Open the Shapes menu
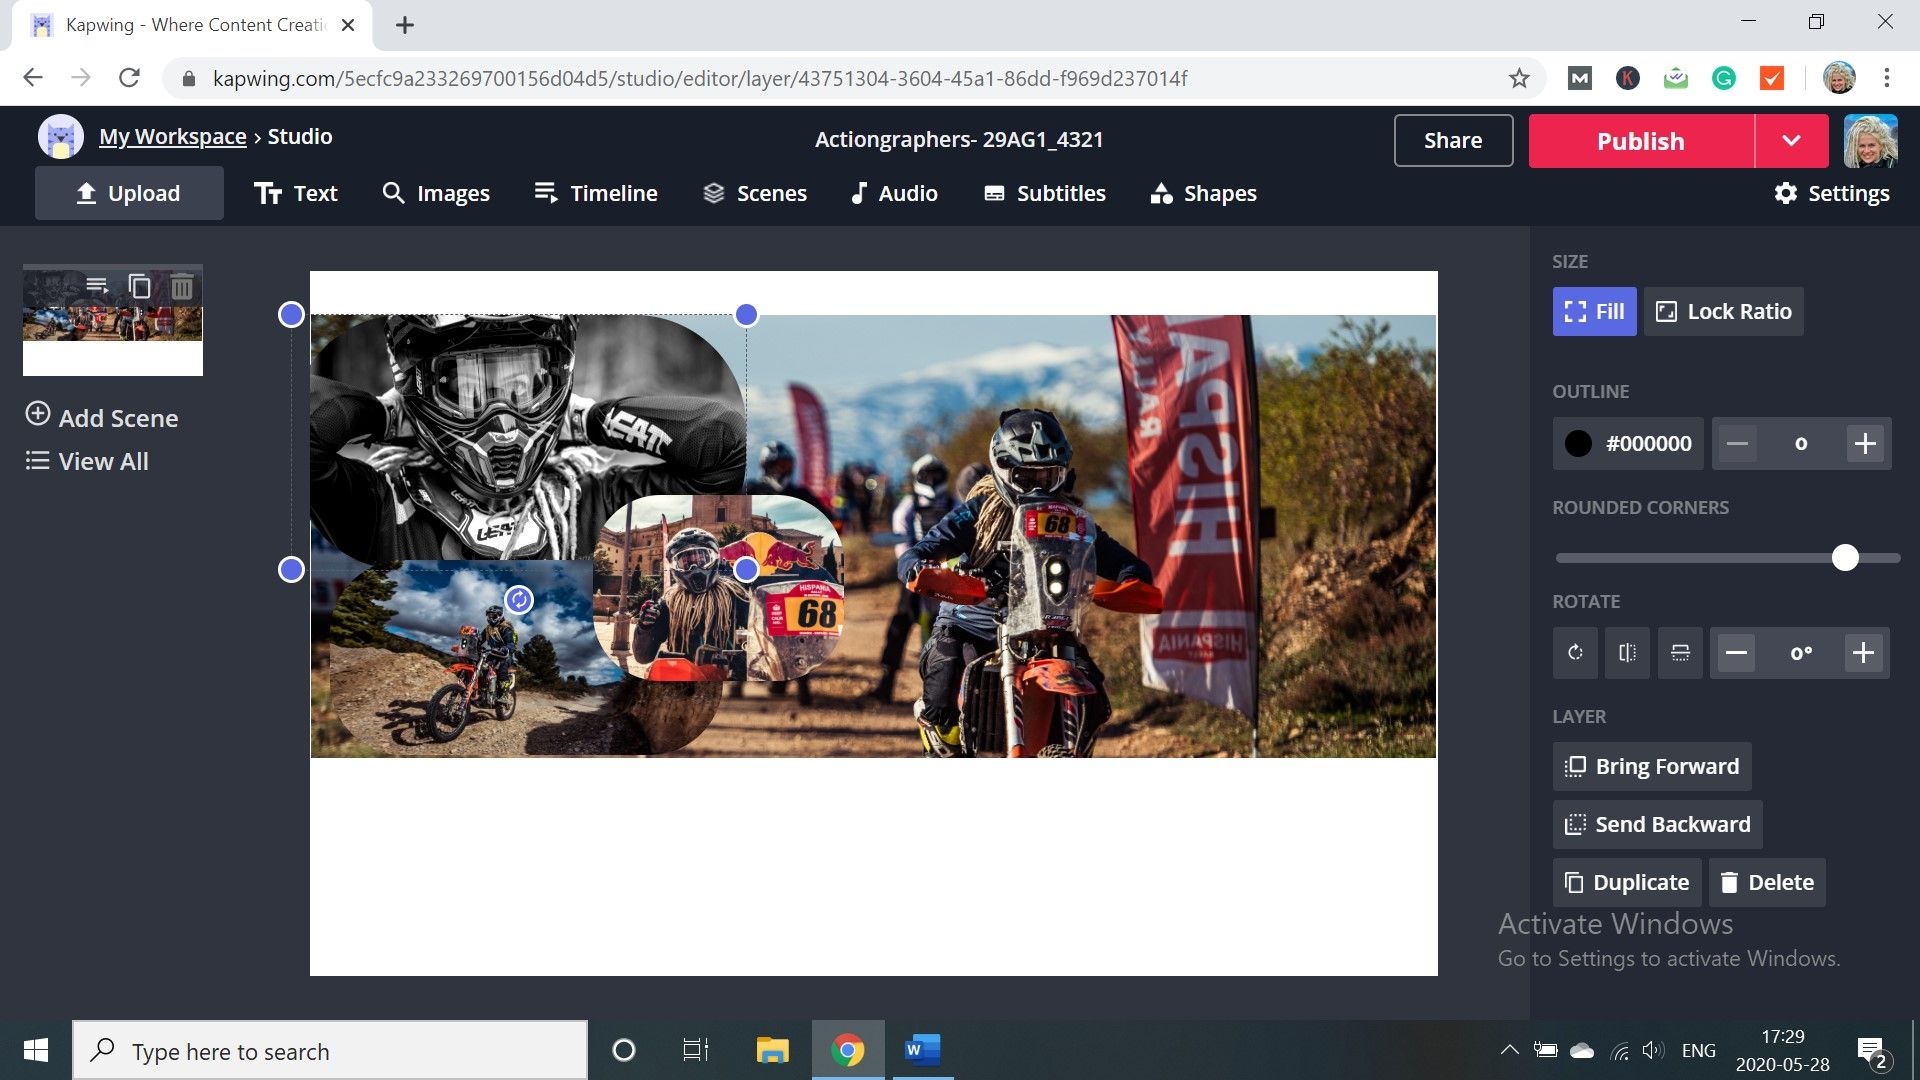This screenshot has width=1920, height=1080. (1203, 193)
